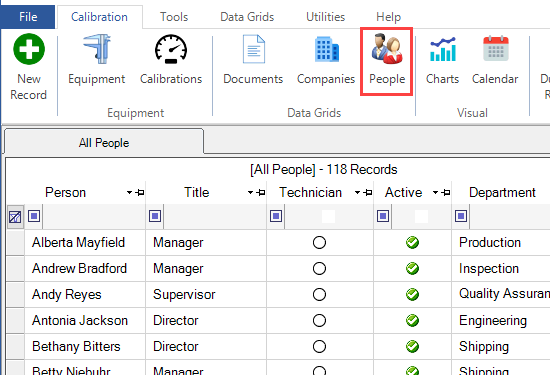The height and width of the screenshot is (375, 550).
Task: Open Active filter operator icon
Action: coord(383,216)
